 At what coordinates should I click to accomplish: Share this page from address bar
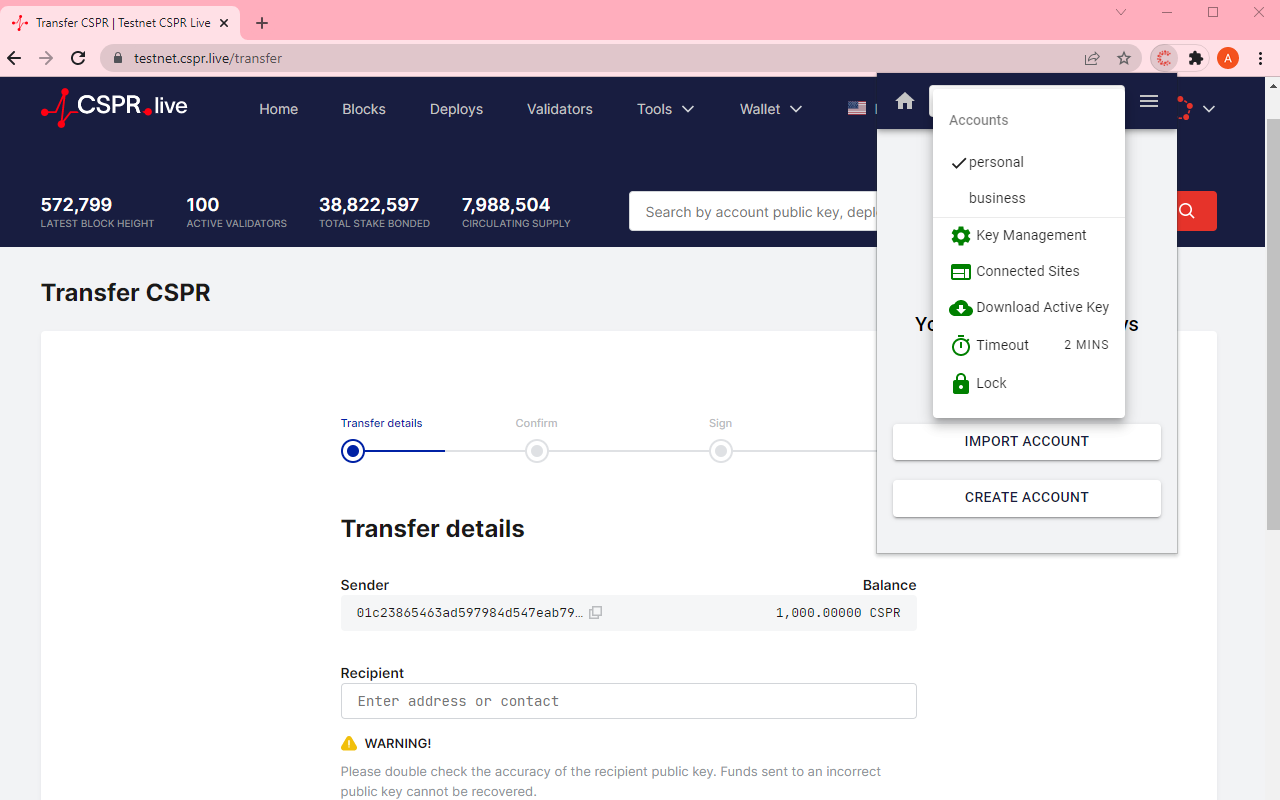click(1092, 58)
